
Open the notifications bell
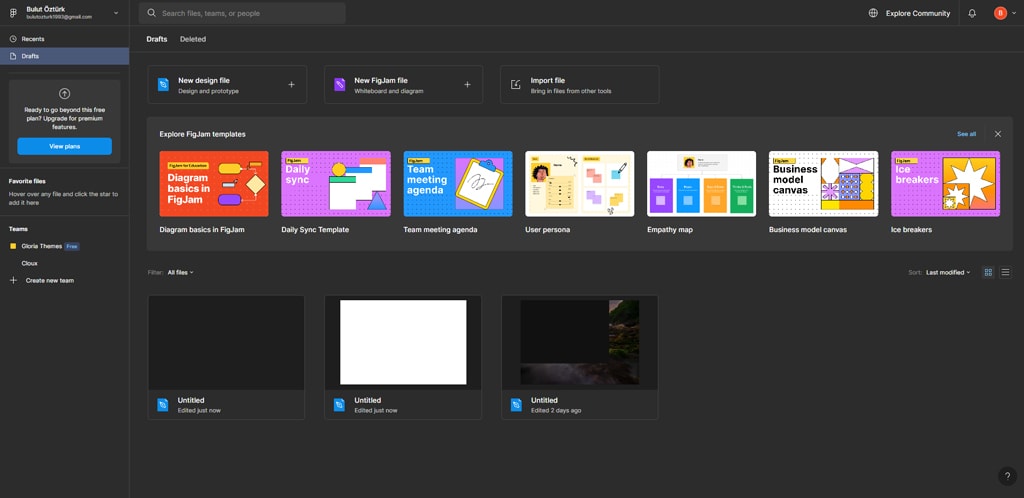point(972,13)
